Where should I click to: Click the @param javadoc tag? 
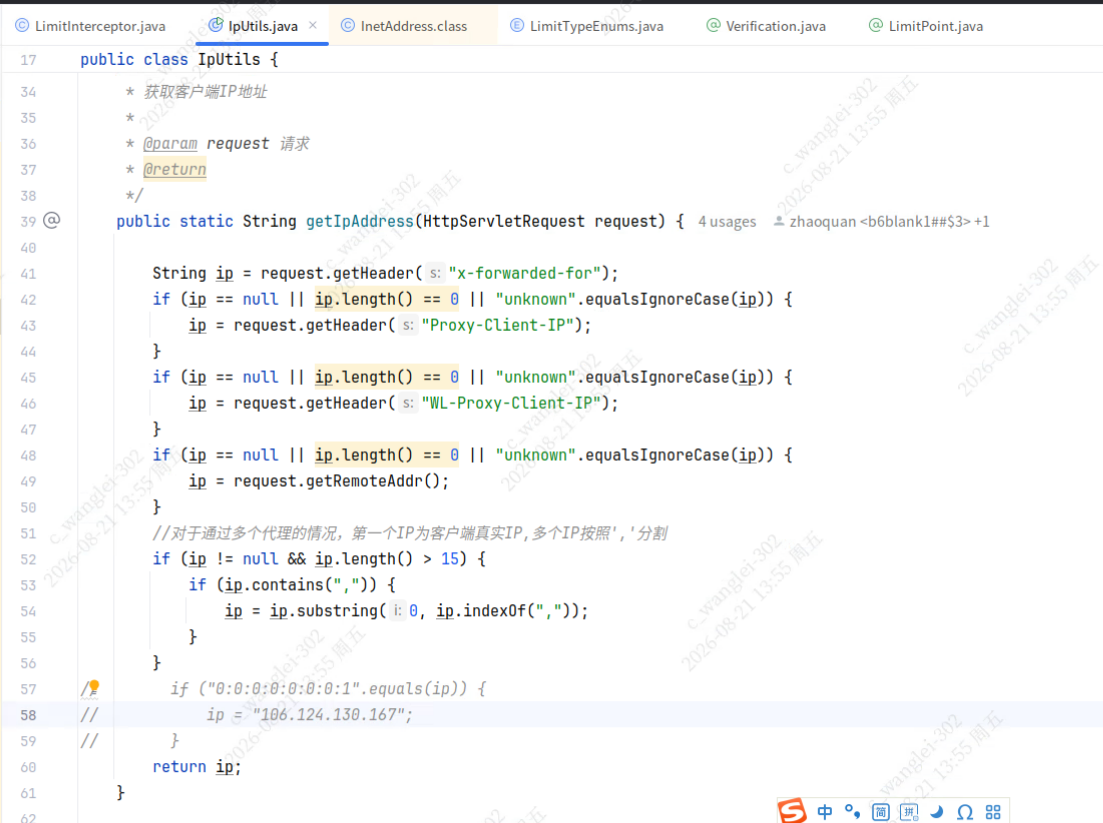point(170,143)
